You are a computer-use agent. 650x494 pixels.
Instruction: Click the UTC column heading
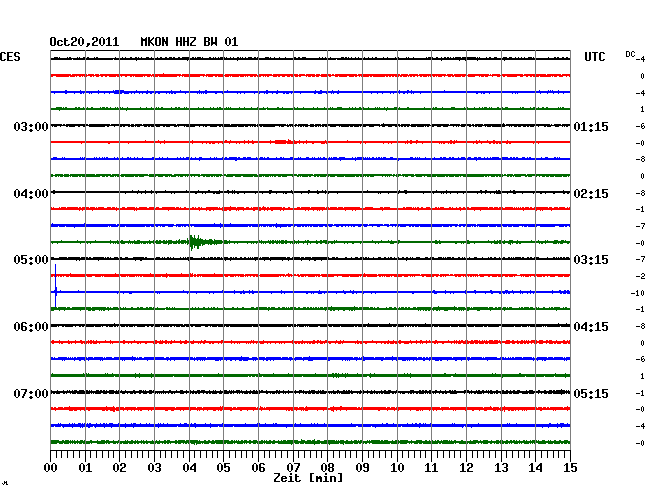(x=594, y=57)
